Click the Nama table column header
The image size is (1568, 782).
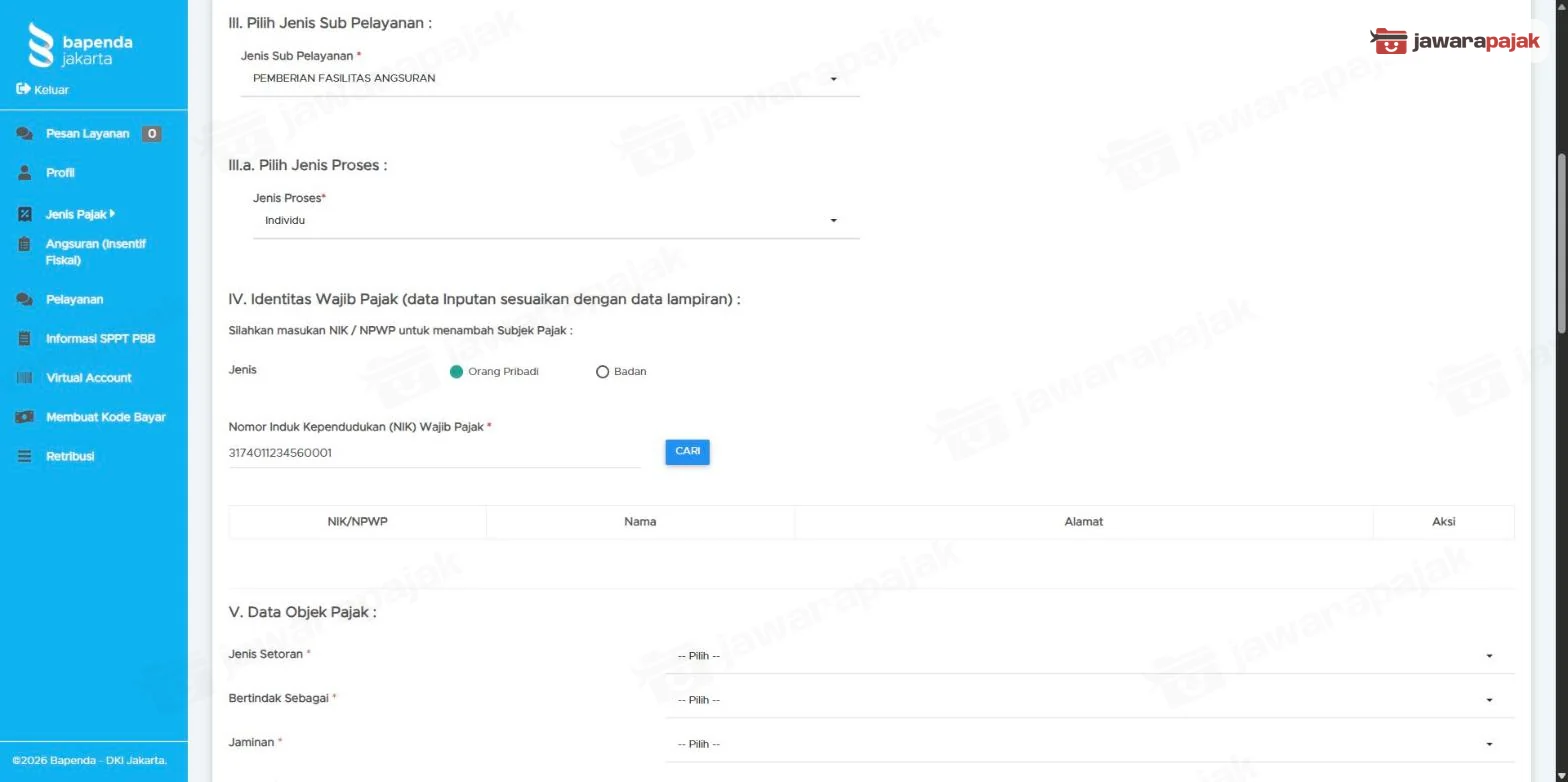[640, 522]
